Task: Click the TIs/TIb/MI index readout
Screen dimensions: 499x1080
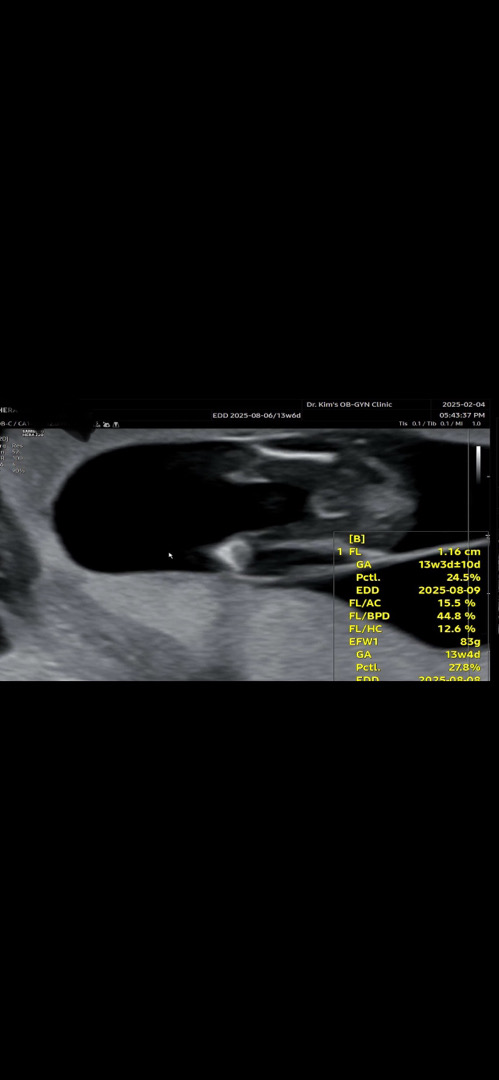Action: point(439,424)
